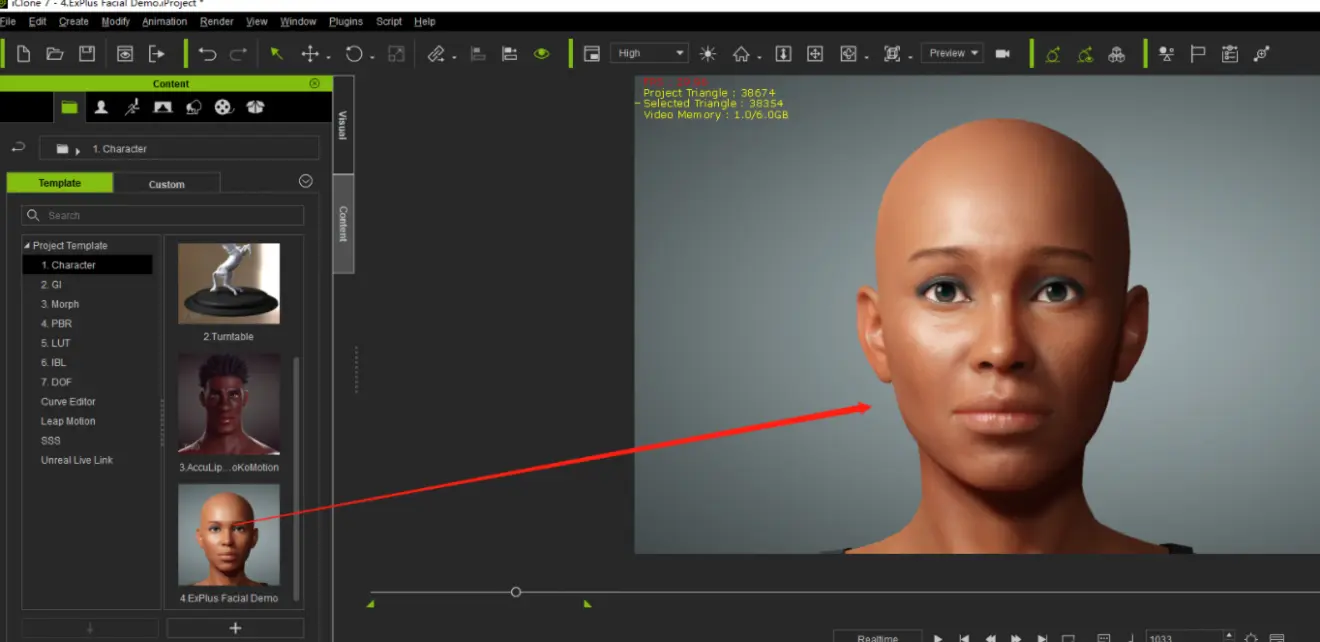Image resolution: width=1320 pixels, height=642 pixels.
Task: Click the New Project icon
Action: point(24,54)
